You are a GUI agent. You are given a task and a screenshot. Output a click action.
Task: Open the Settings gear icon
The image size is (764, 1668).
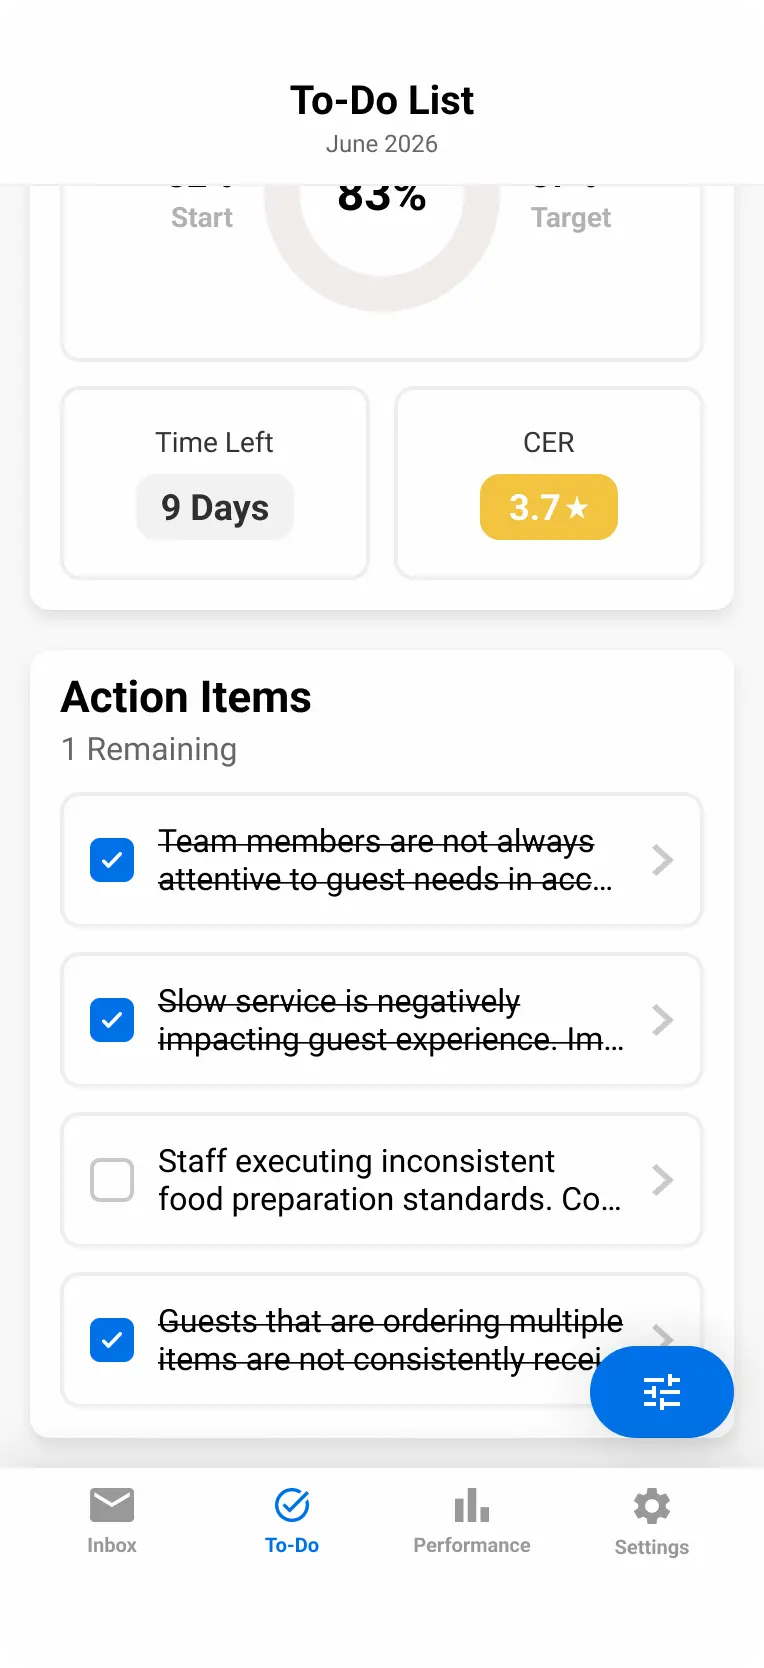pos(652,1505)
